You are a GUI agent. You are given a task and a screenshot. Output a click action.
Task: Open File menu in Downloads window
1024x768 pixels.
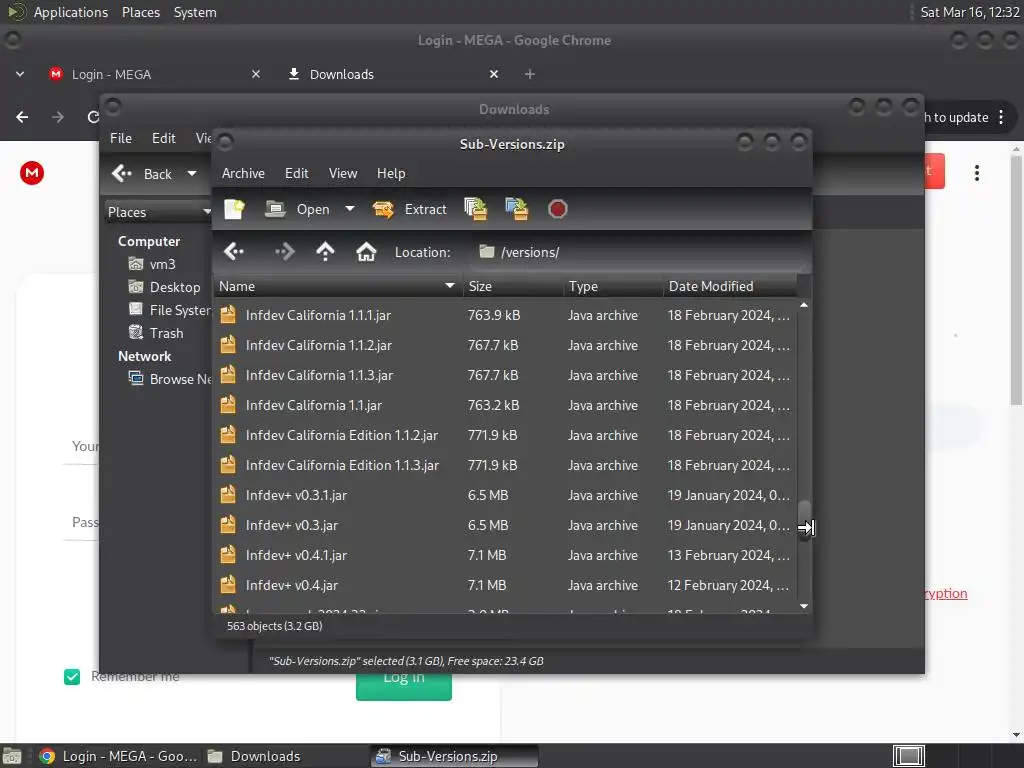point(121,138)
